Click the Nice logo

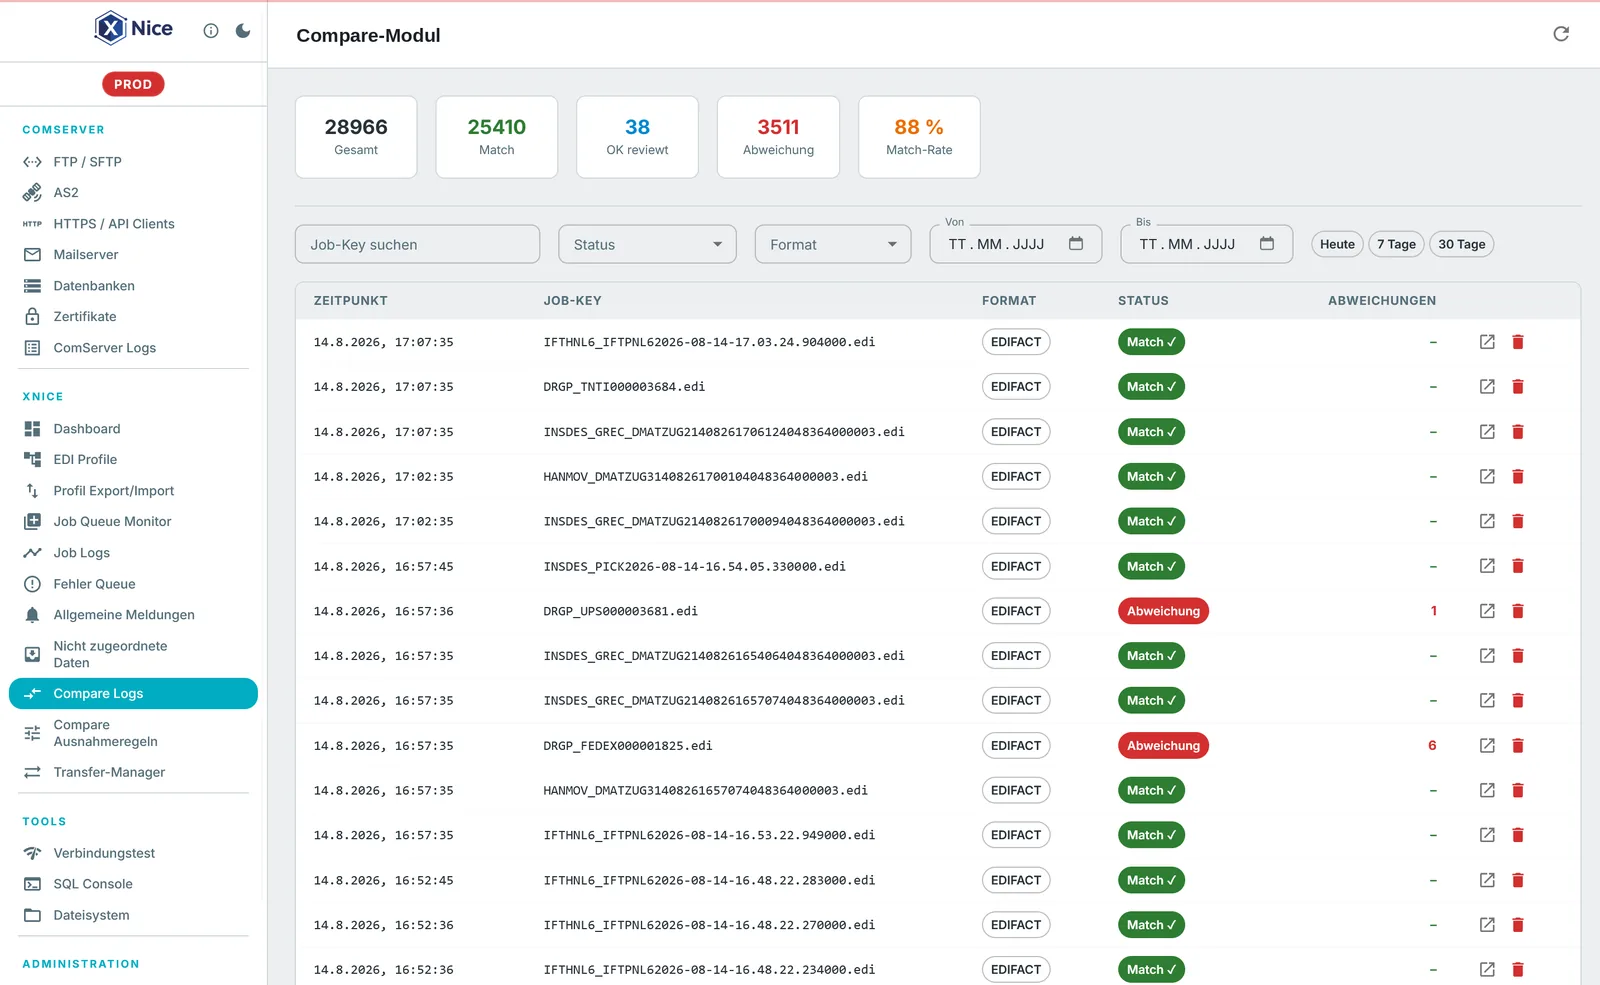133,28
